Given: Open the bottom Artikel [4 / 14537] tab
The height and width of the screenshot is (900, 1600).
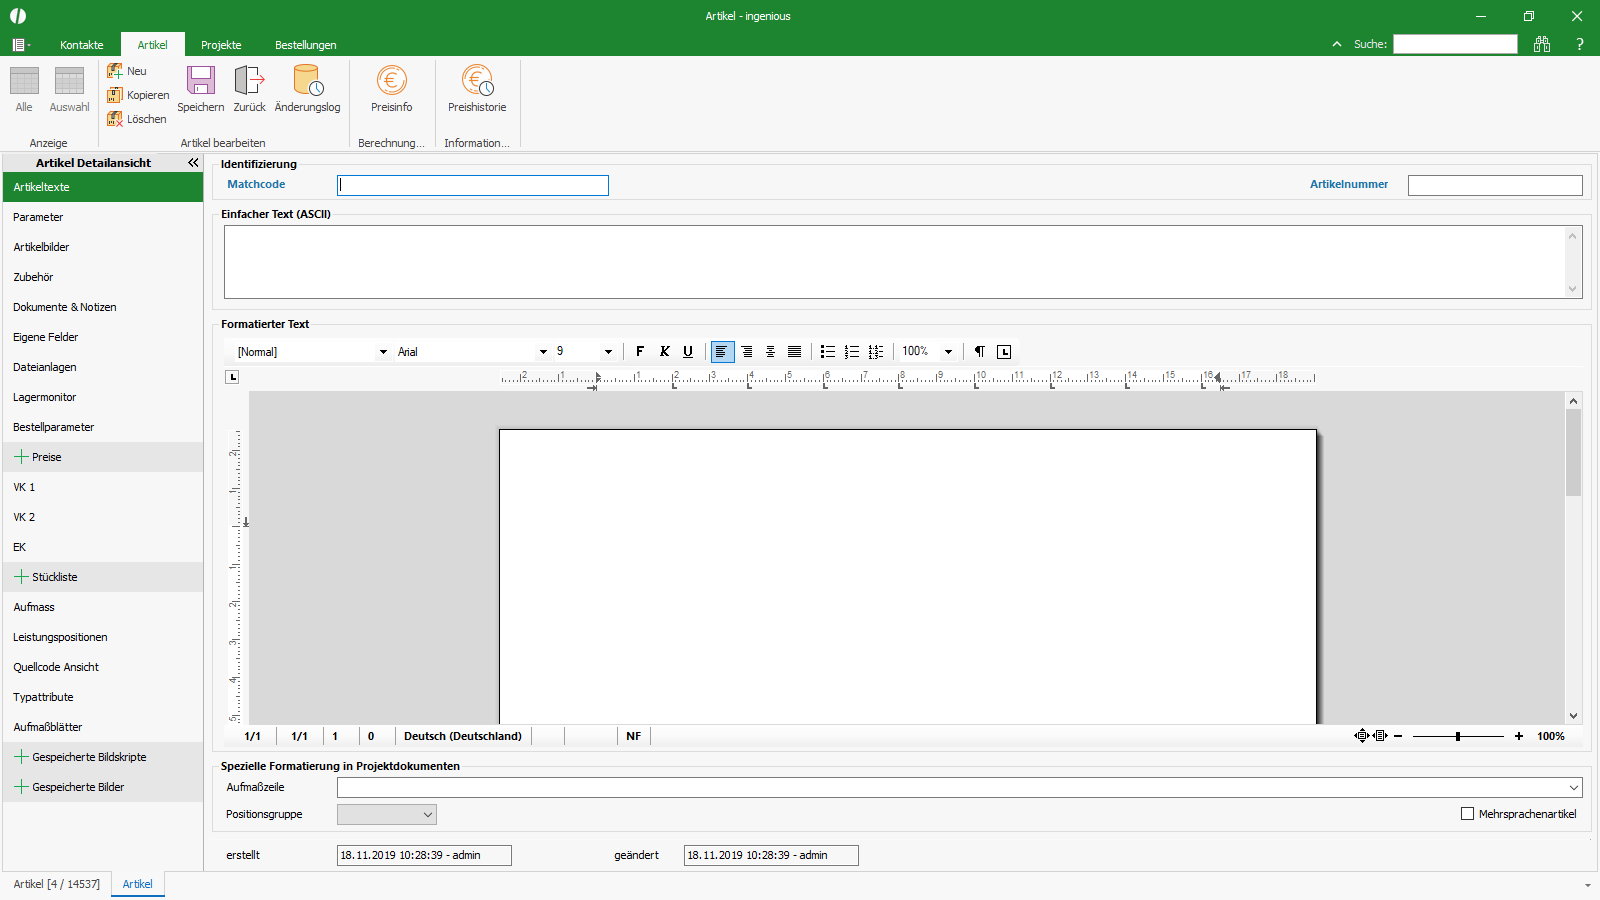Looking at the screenshot, I should tap(57, 884).
